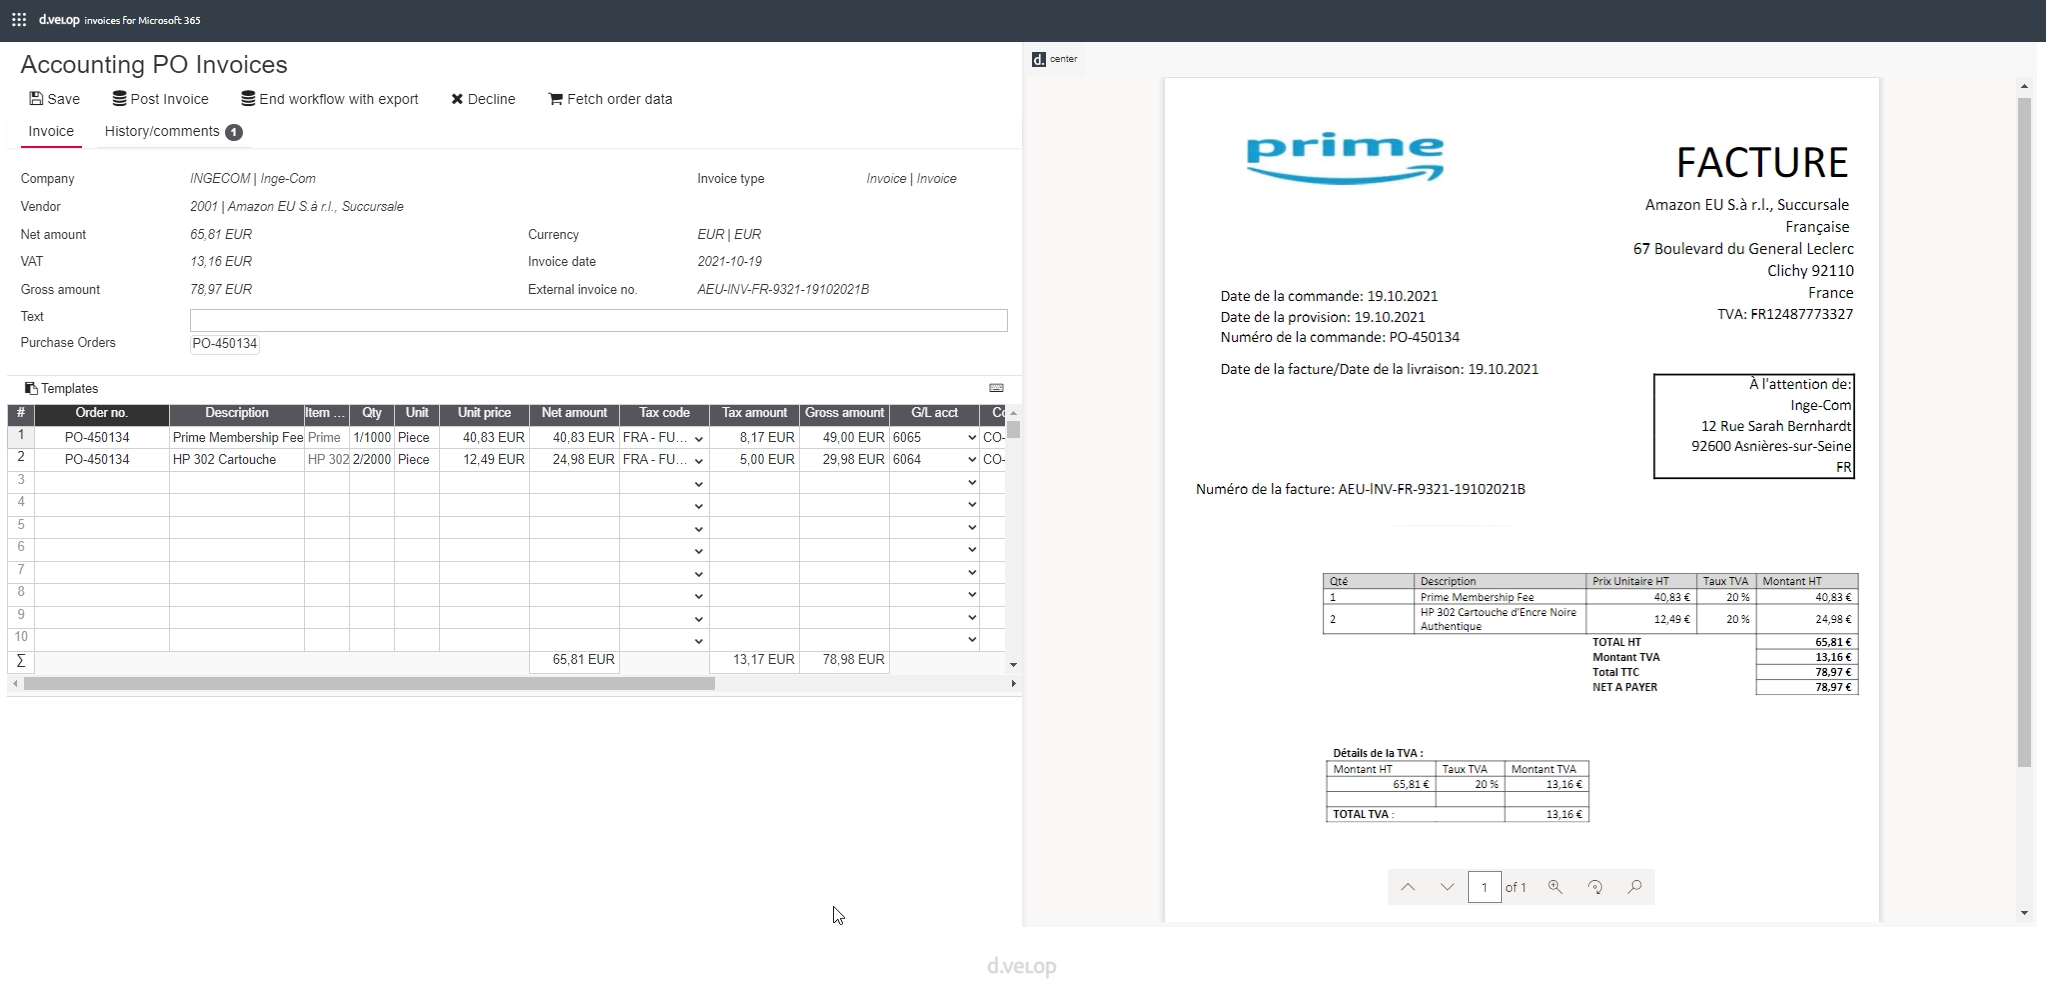2046x1004 pixels.
Task: Expand Tax code dropdown in row 5
Action: (x=698, y=529)
